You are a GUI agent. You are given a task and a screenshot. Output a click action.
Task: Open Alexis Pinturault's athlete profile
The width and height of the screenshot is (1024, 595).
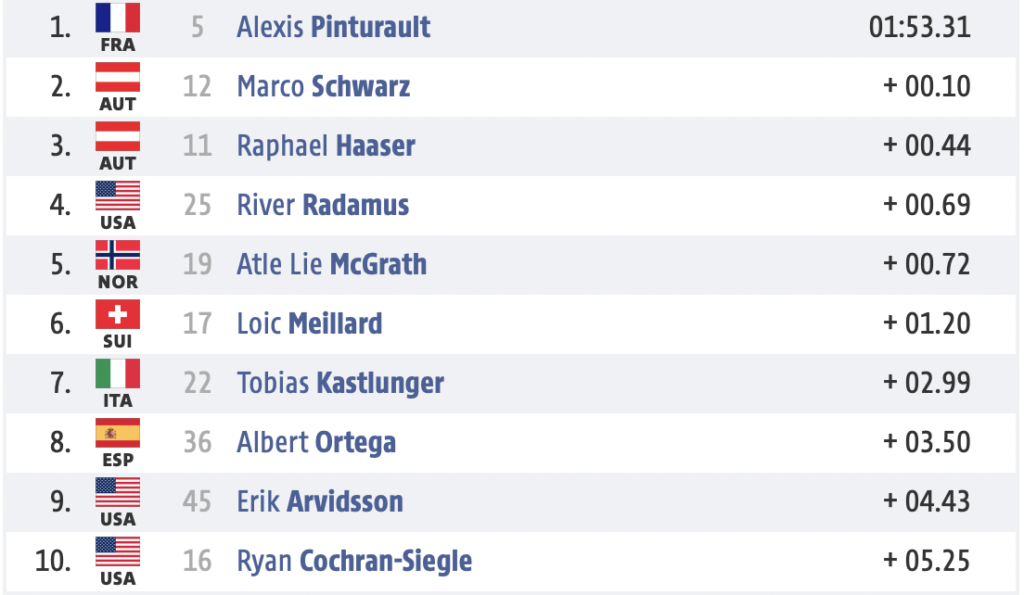[x=333, y=27]
